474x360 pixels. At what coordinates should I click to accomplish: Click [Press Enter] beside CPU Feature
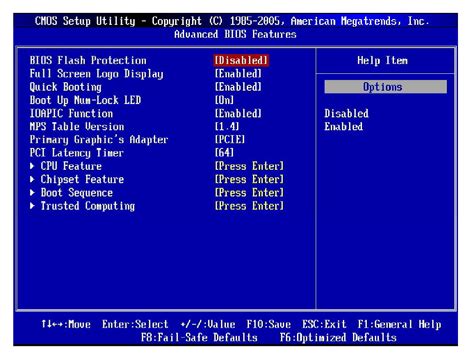click(249, 166)
